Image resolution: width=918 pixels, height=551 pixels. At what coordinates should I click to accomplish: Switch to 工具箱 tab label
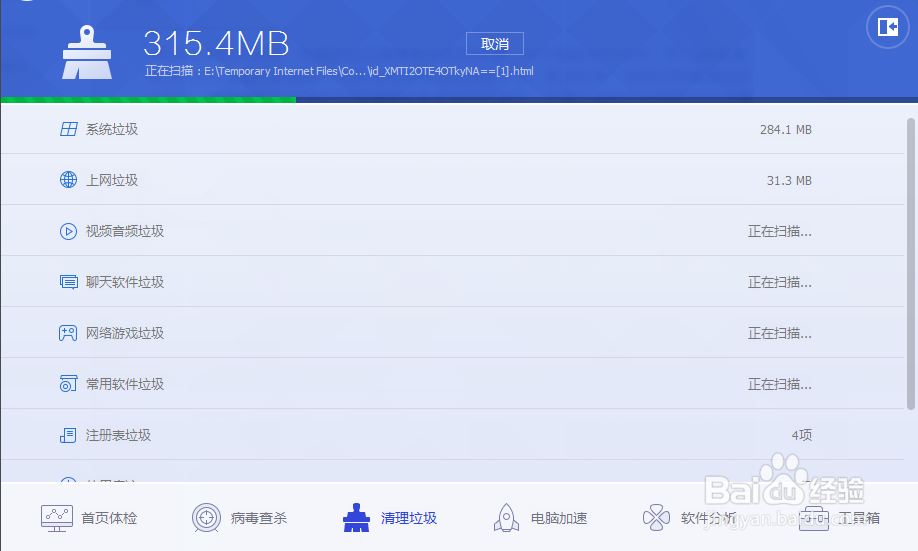coord(859,518)
